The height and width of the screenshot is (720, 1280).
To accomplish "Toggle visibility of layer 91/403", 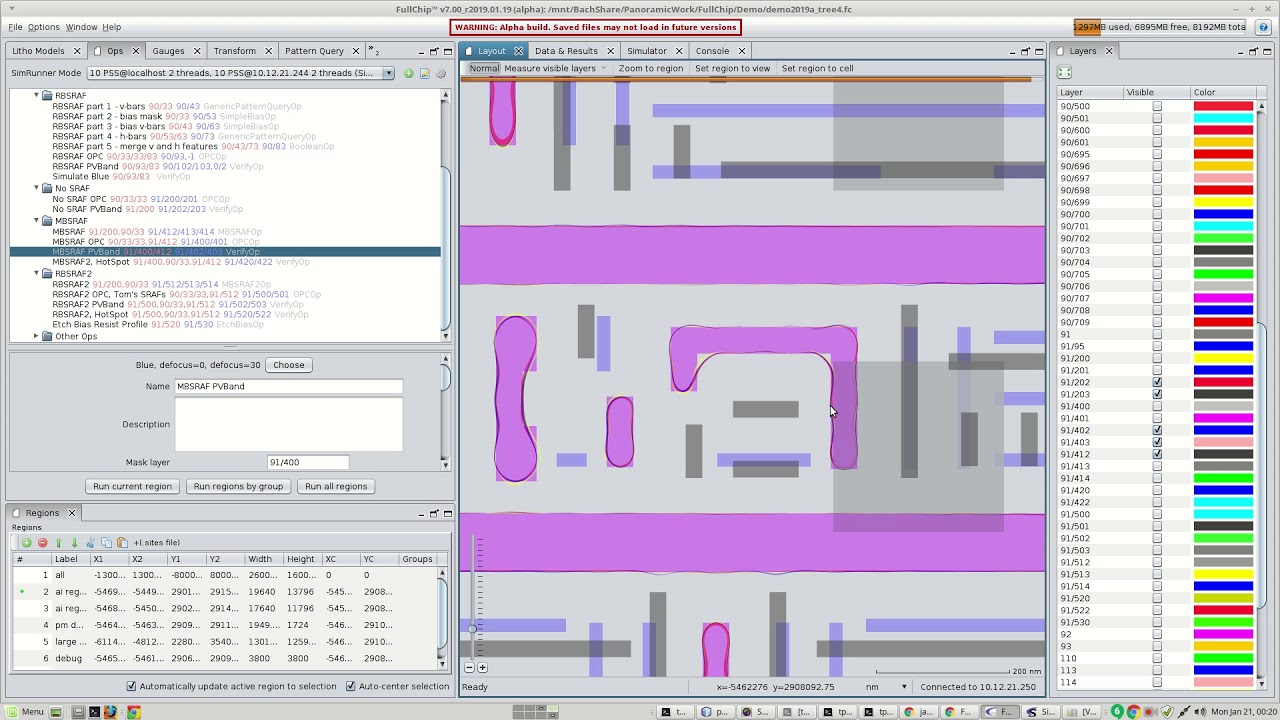I will (x=1157, y=442).
